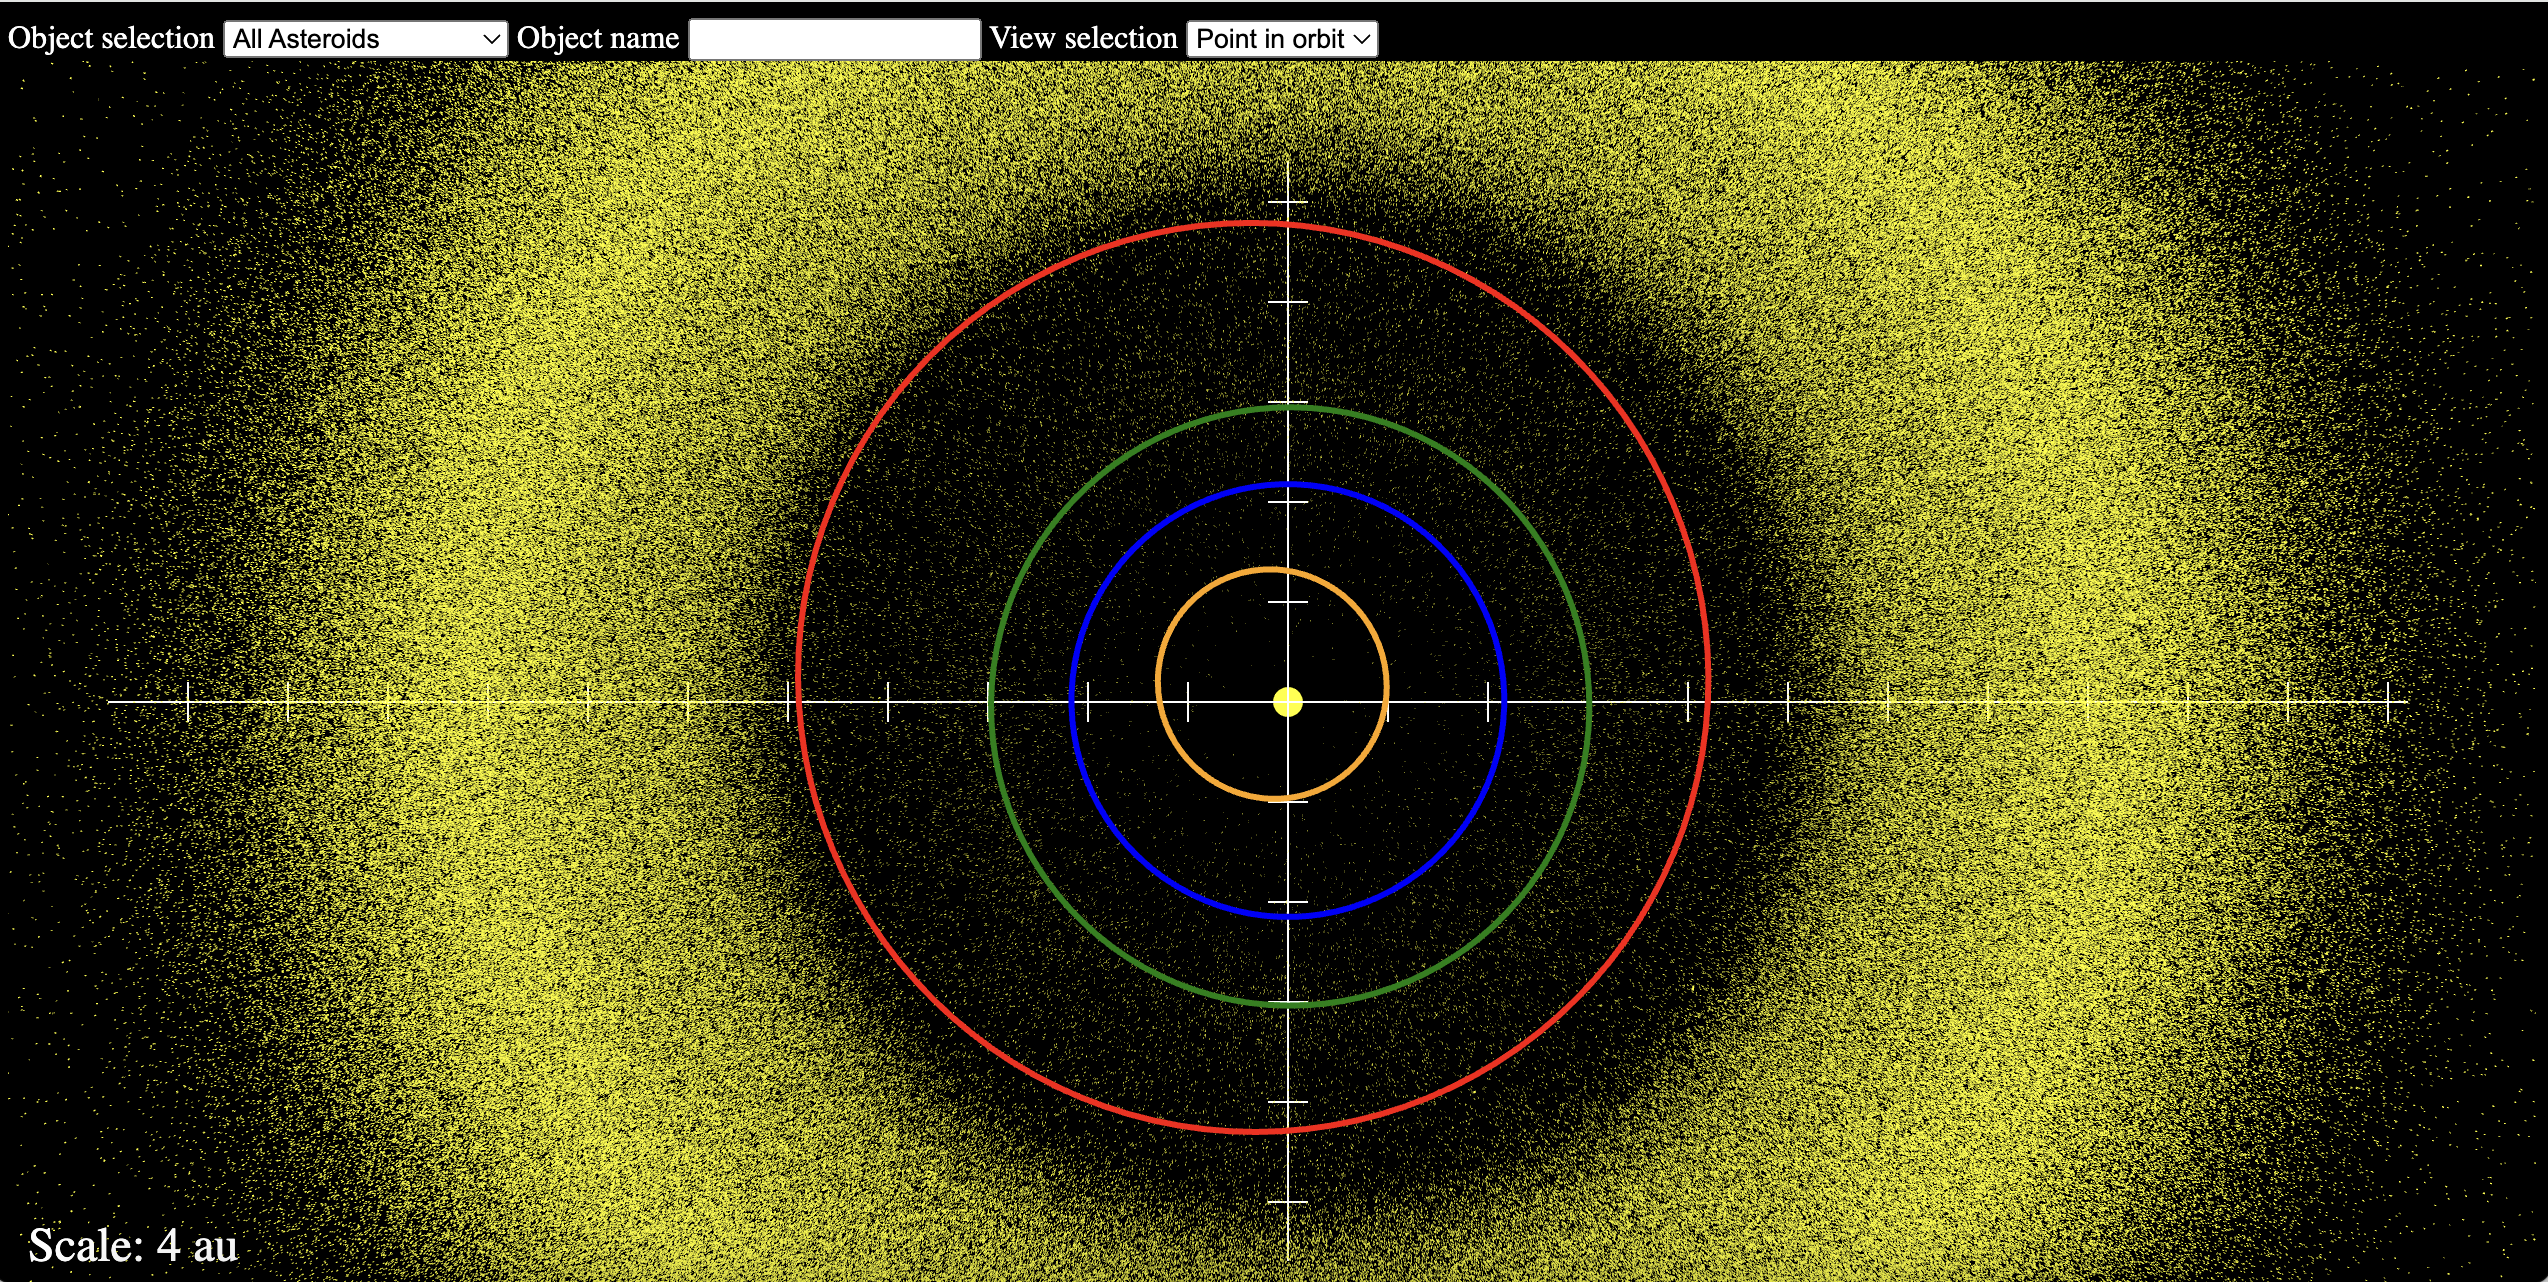Click the Object name label text

point(598,39)
